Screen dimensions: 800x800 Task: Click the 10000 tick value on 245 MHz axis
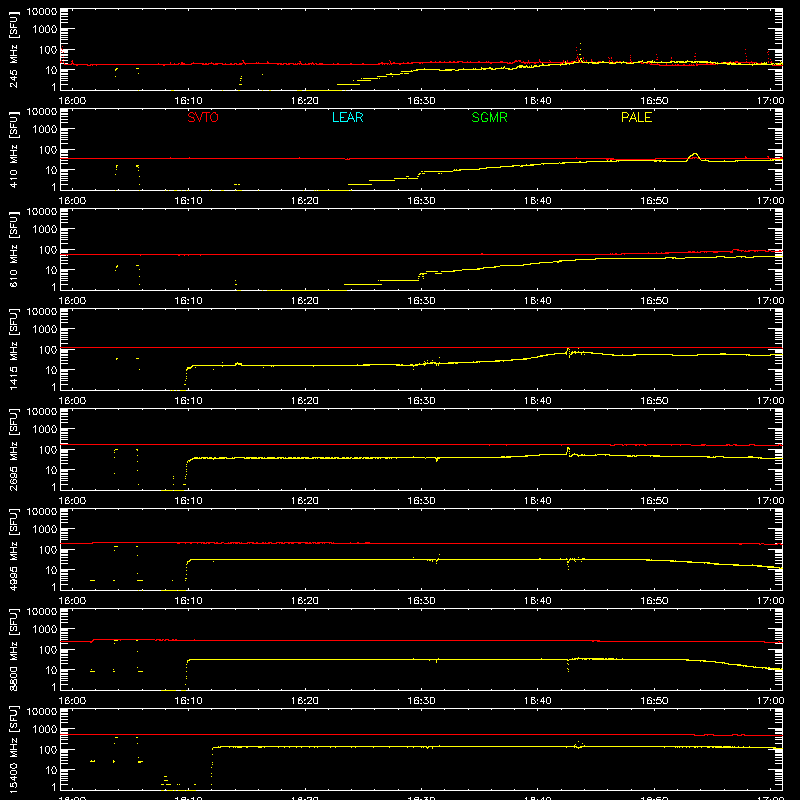click(x=42, y=12)
